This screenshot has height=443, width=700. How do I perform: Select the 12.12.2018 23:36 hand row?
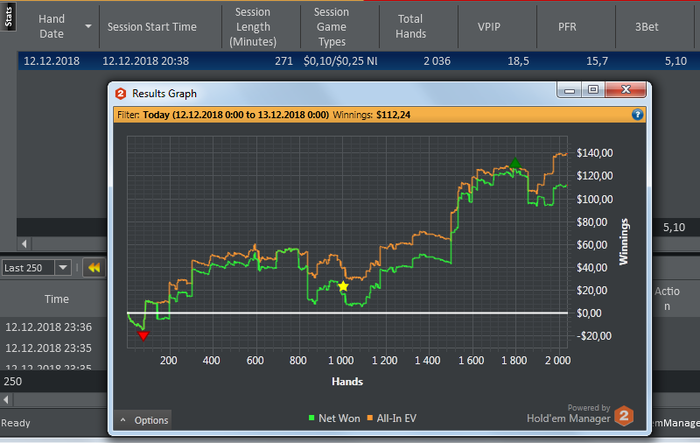pos(49,327)
